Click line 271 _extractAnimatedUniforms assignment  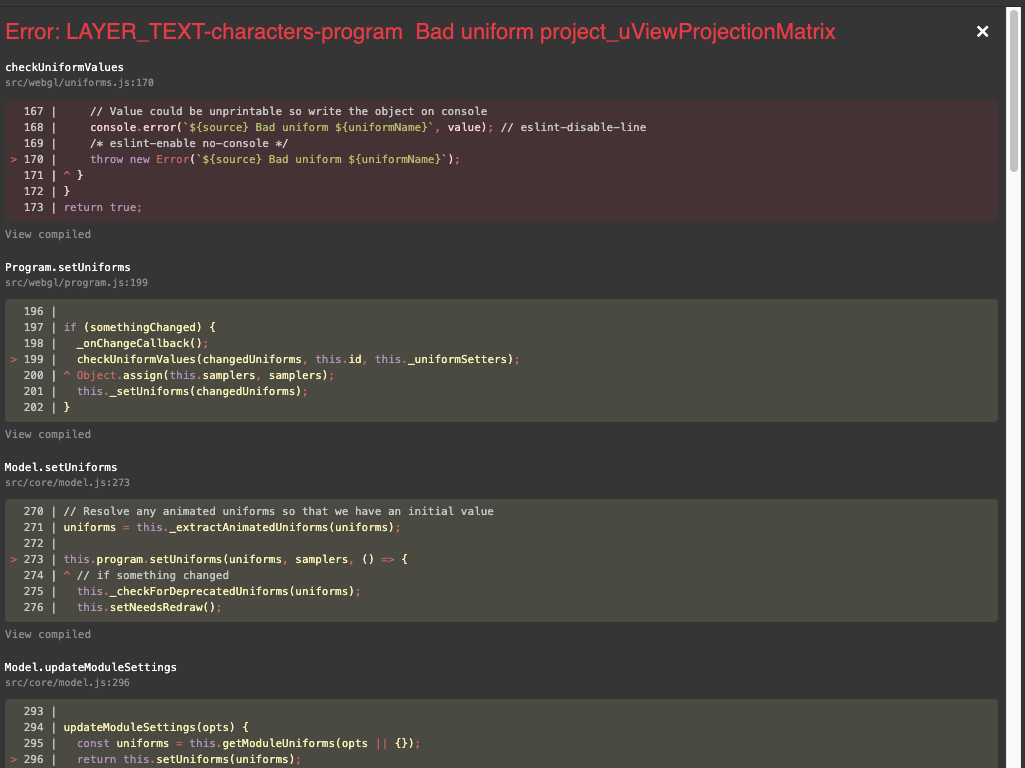tap(232, 527)
